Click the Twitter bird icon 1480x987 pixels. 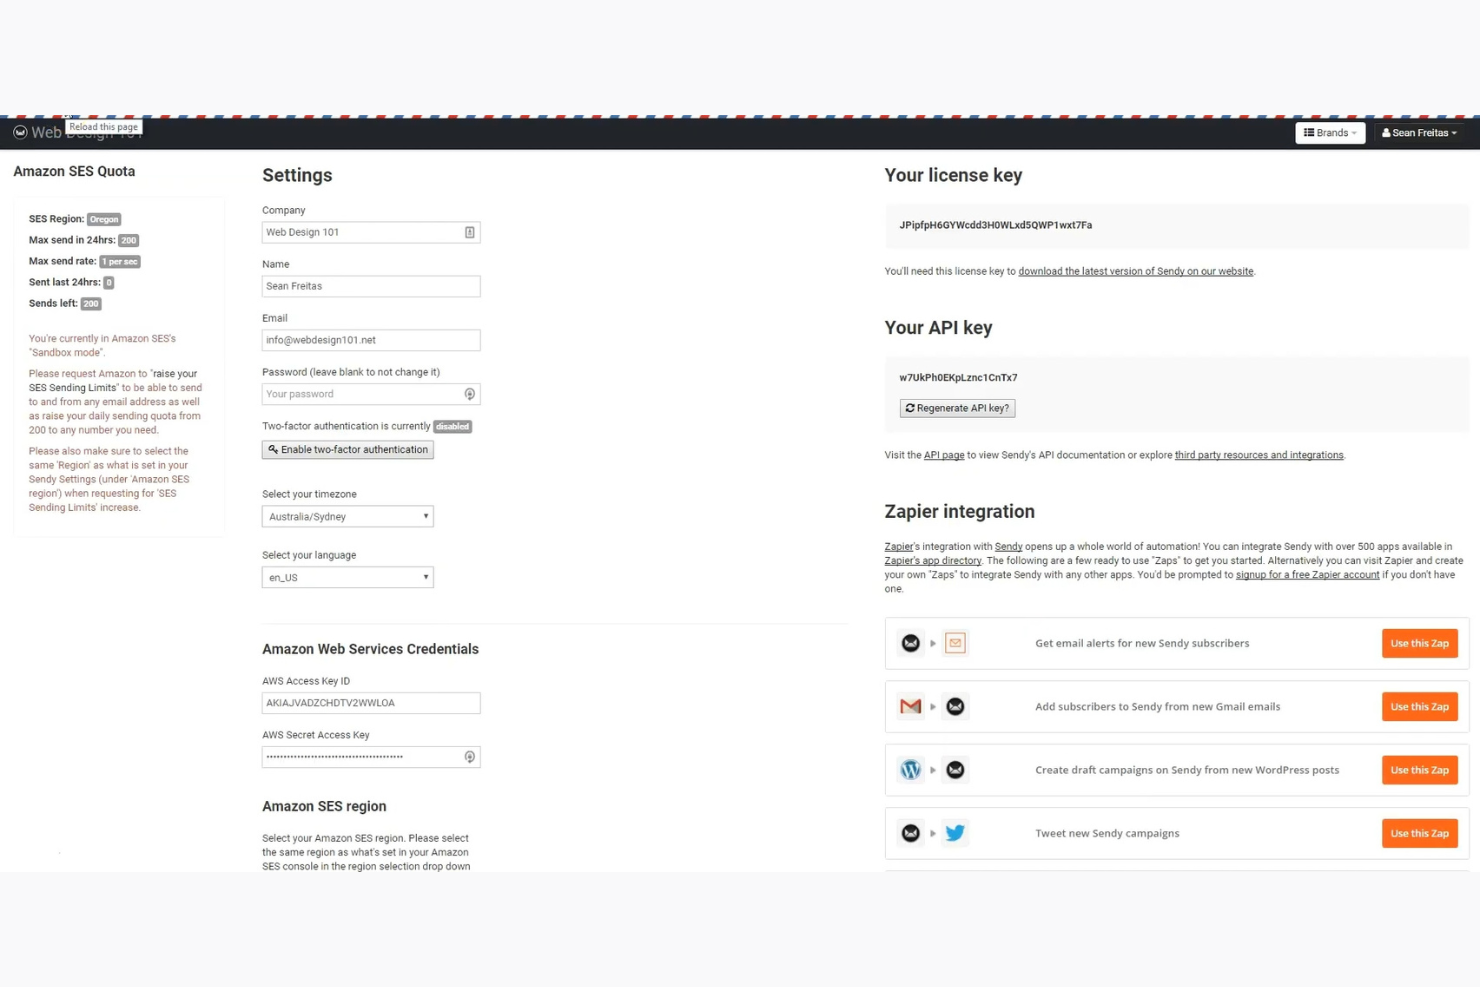[x=955, y=833]
